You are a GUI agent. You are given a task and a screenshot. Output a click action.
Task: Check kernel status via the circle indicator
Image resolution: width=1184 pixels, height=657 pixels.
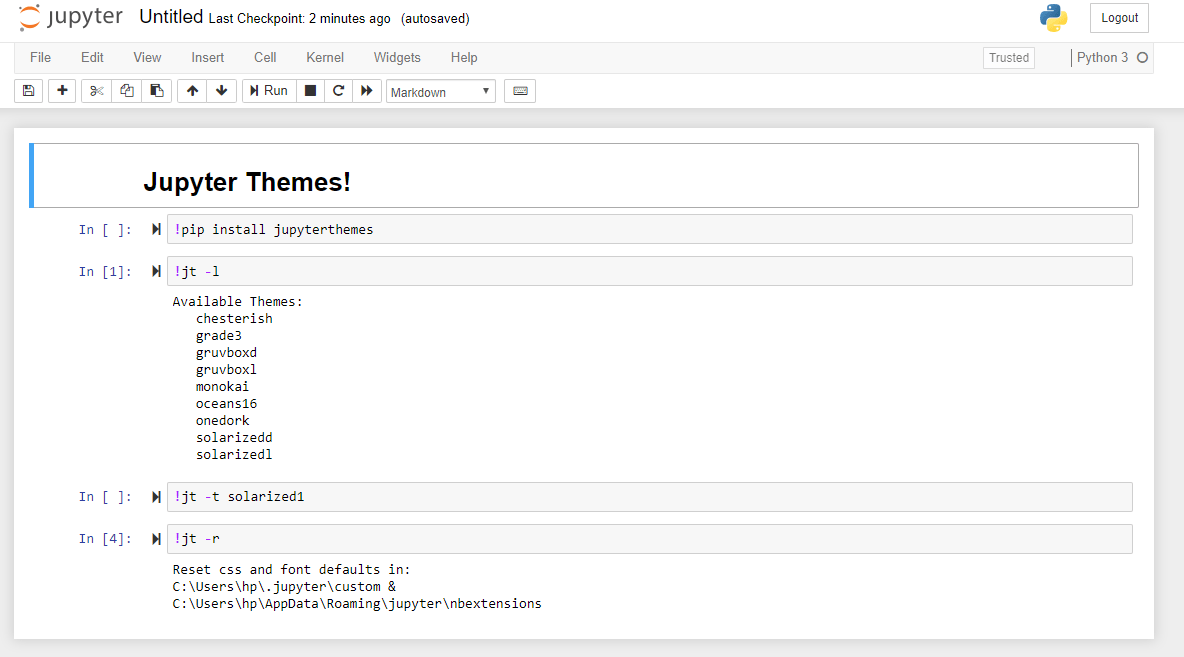(x=1143, y=57)
